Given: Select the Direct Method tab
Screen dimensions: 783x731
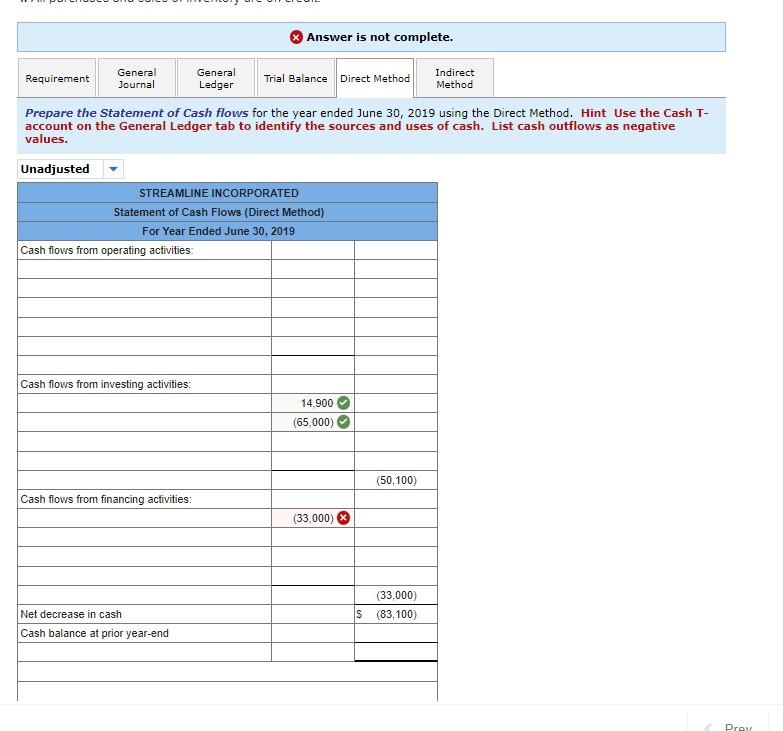Looking at the screenshot, I should 375,78.
